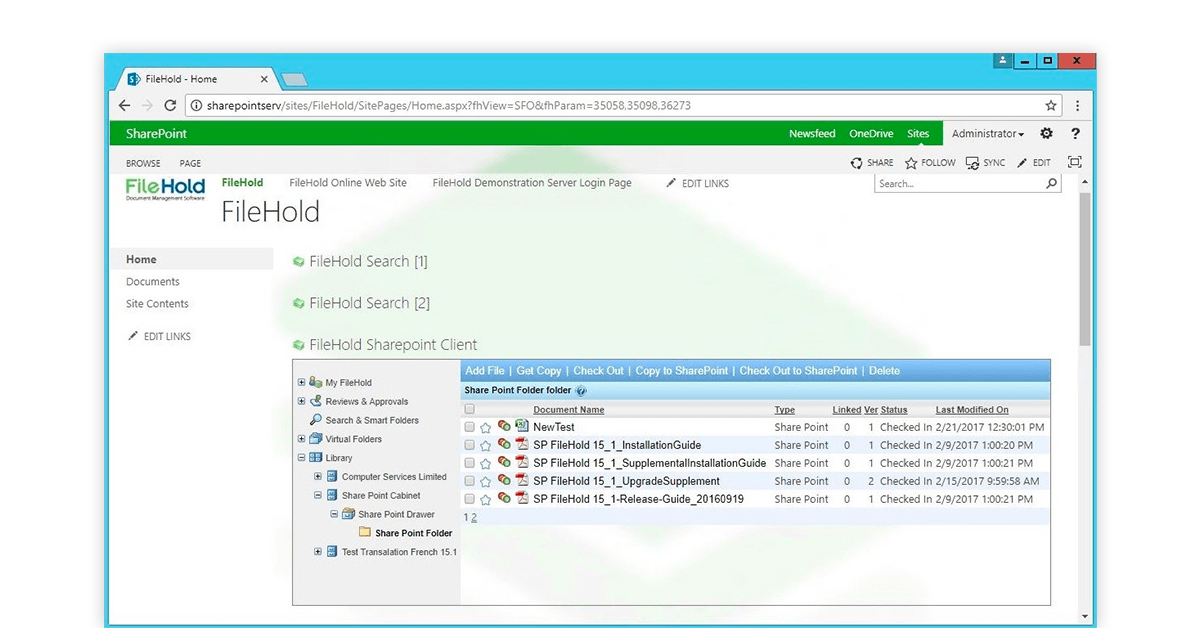Viewport: 1200px width, 628px height.
Task: Click the Chrome user profile icon in the title bar
Action: point(1003,61)
